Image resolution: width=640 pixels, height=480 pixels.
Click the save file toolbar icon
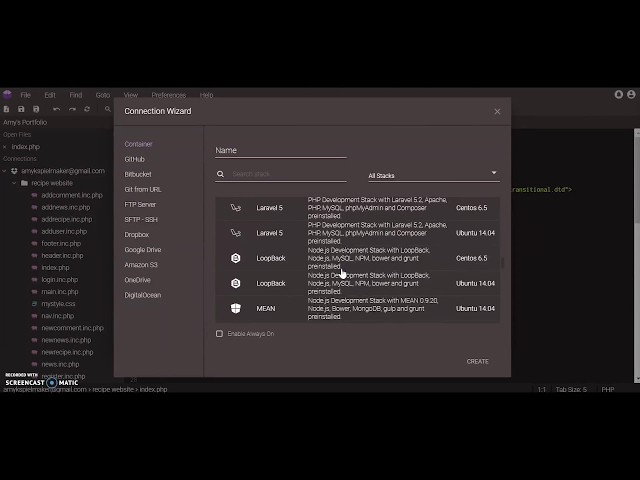click(21, 109)
